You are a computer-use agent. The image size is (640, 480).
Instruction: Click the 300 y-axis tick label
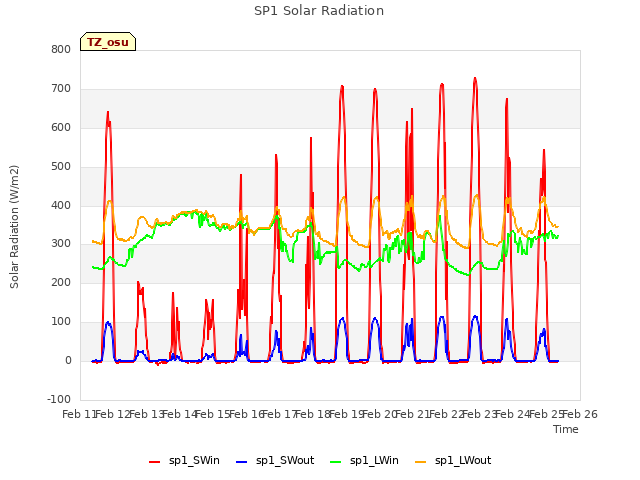pyautogui.click(x=61, y=244)
